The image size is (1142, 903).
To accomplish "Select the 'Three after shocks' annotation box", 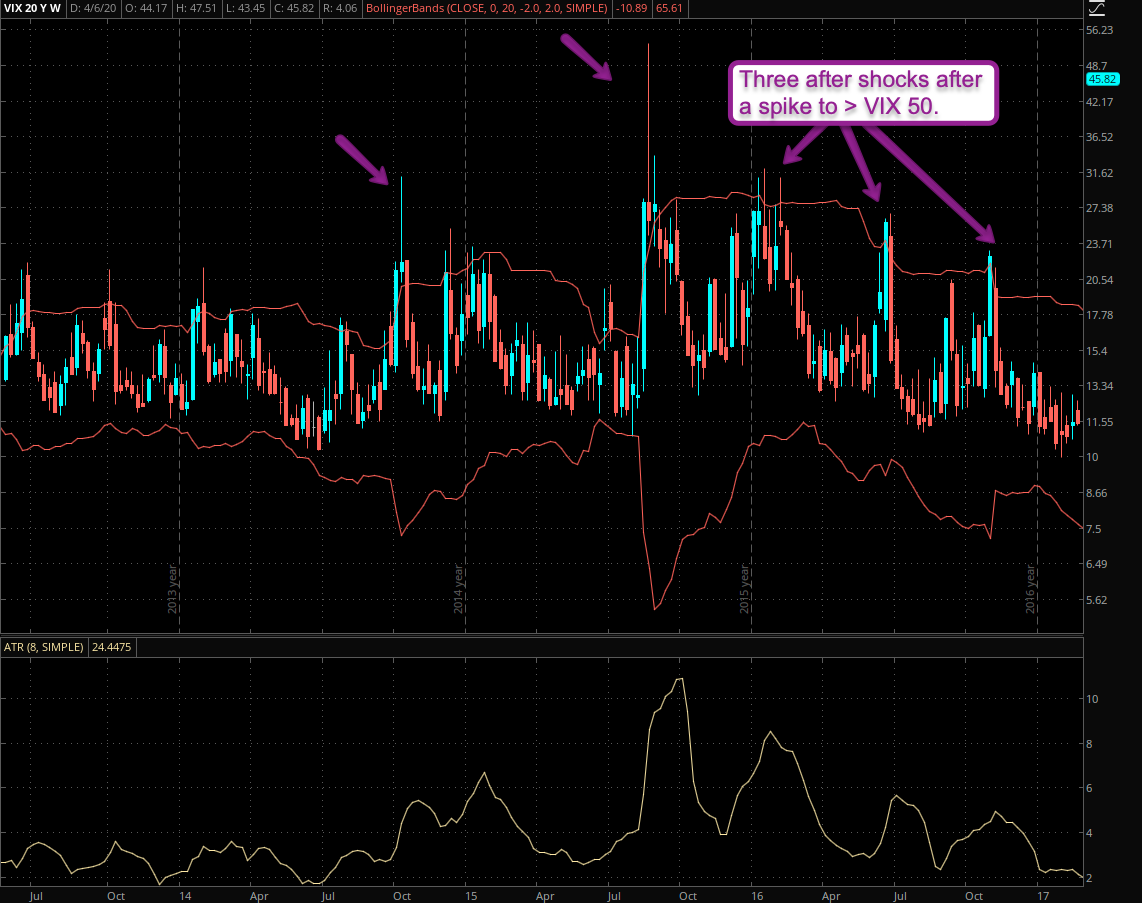I will [865, 94].
